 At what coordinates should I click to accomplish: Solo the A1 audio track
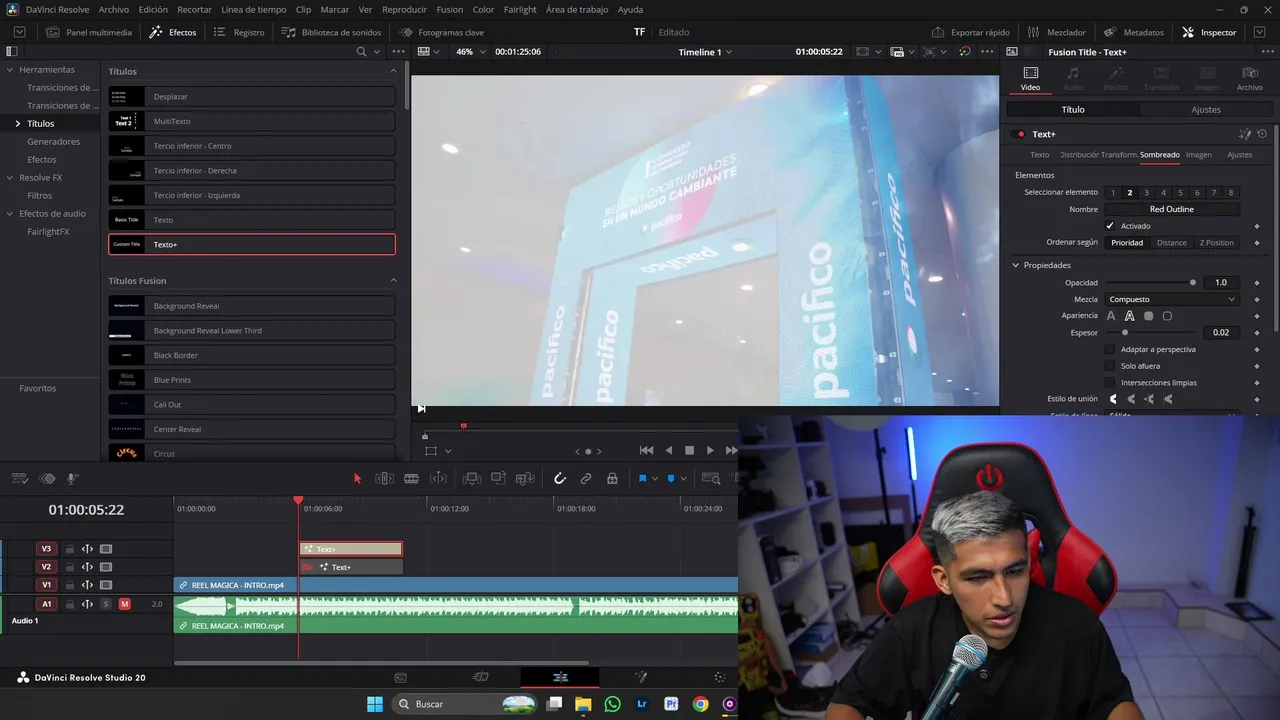coord(106,604)
